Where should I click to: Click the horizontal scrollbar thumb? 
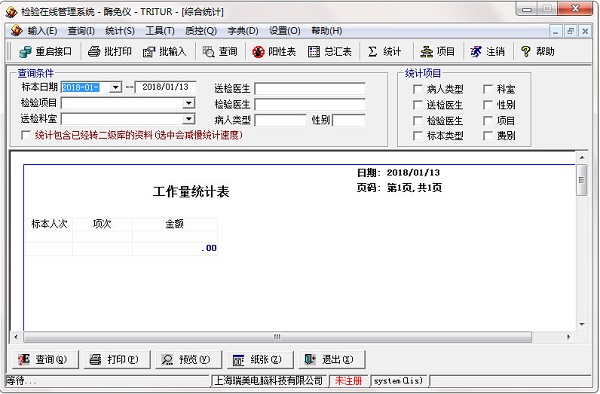[277, 337]
